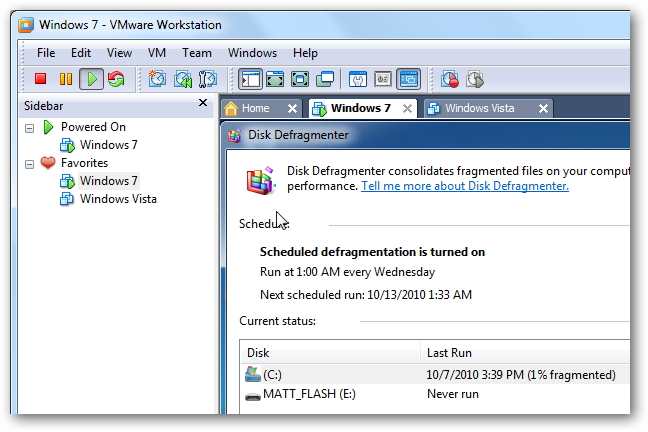Image resolution: width=648 pixels, height=432 pixels.
Task: Close the Windows 7 tab
Action: coord(407,109)
